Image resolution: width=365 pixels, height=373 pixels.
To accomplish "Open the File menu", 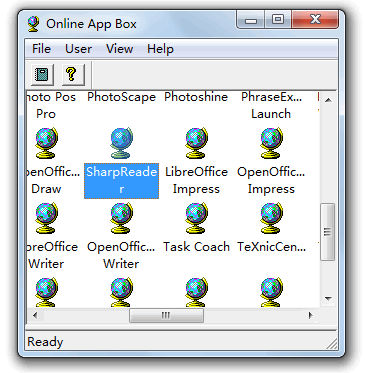I will click(41, 49).
